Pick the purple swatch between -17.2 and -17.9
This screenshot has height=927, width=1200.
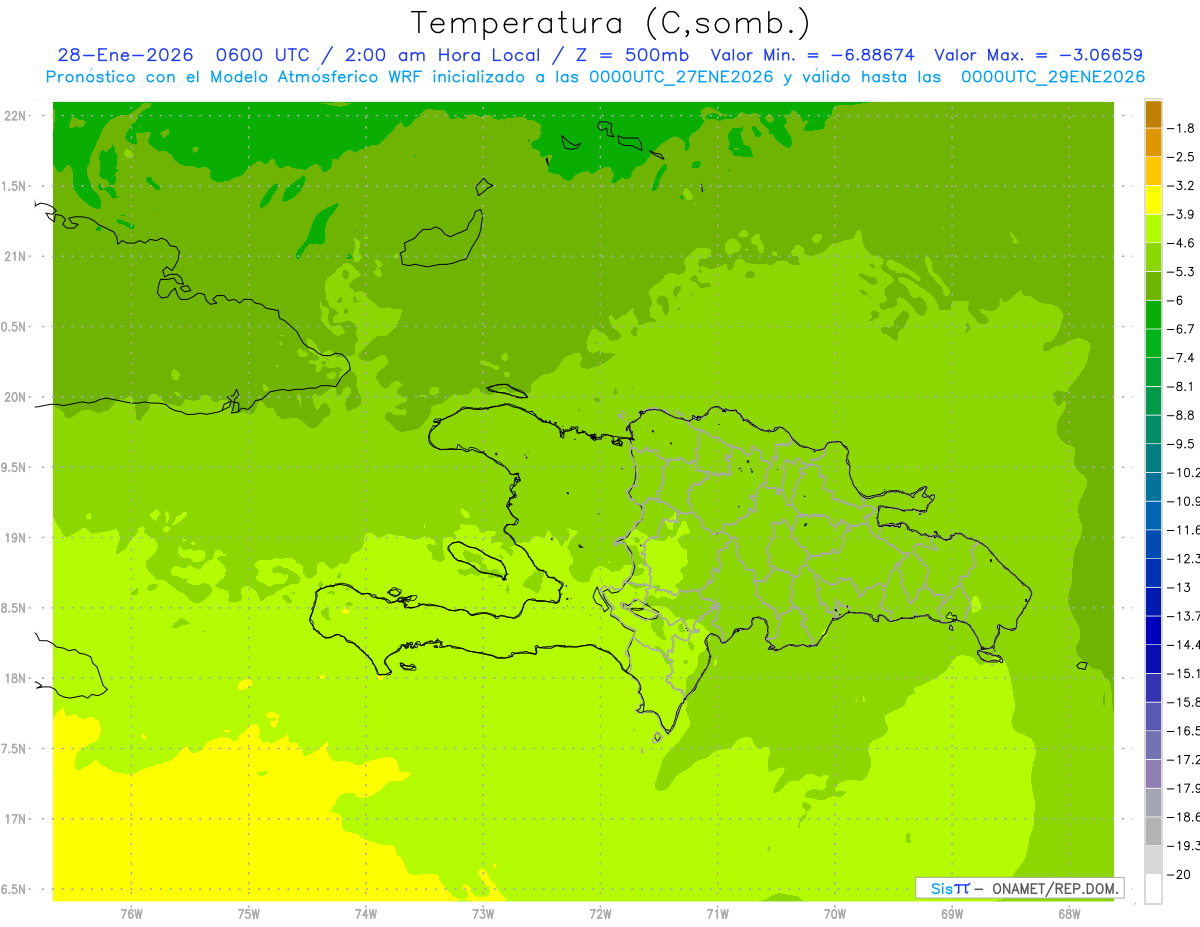[x=1153, y=774]
